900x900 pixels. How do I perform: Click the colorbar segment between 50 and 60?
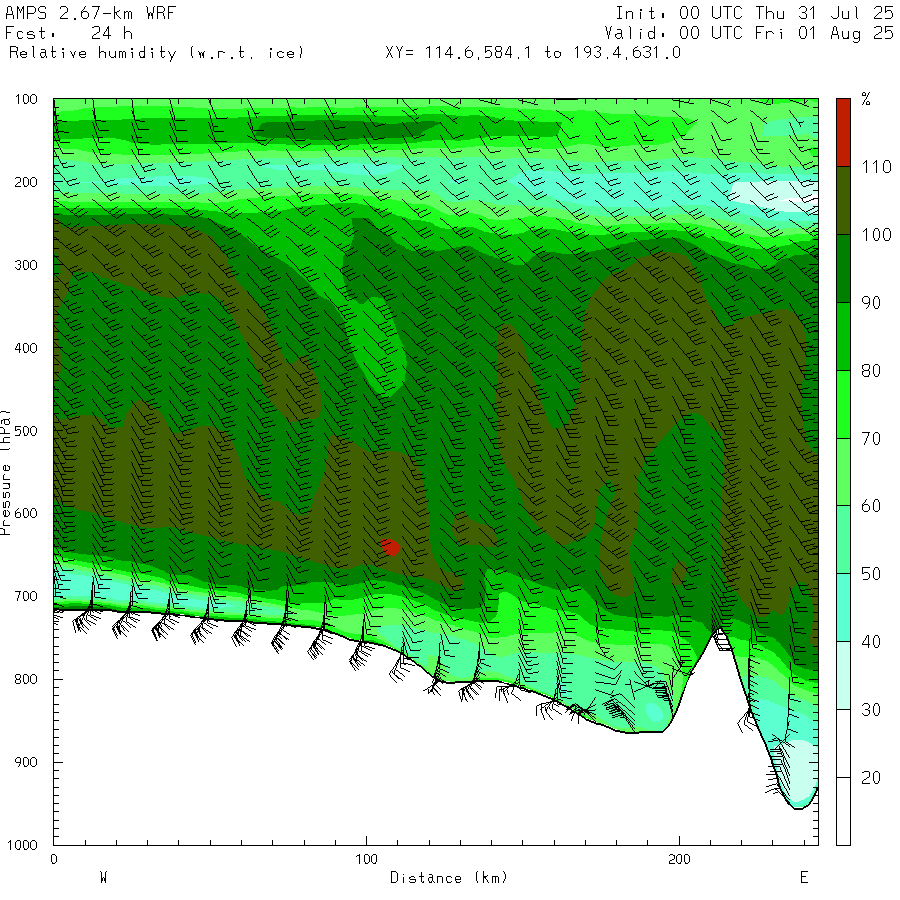tap(843, 540)
